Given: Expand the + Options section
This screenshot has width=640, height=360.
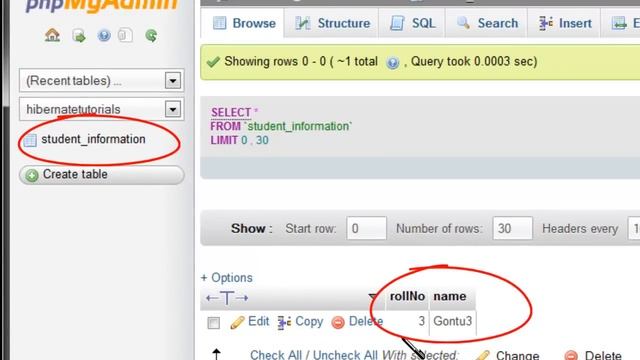Looking at the screenshot, I should [227, 278].
